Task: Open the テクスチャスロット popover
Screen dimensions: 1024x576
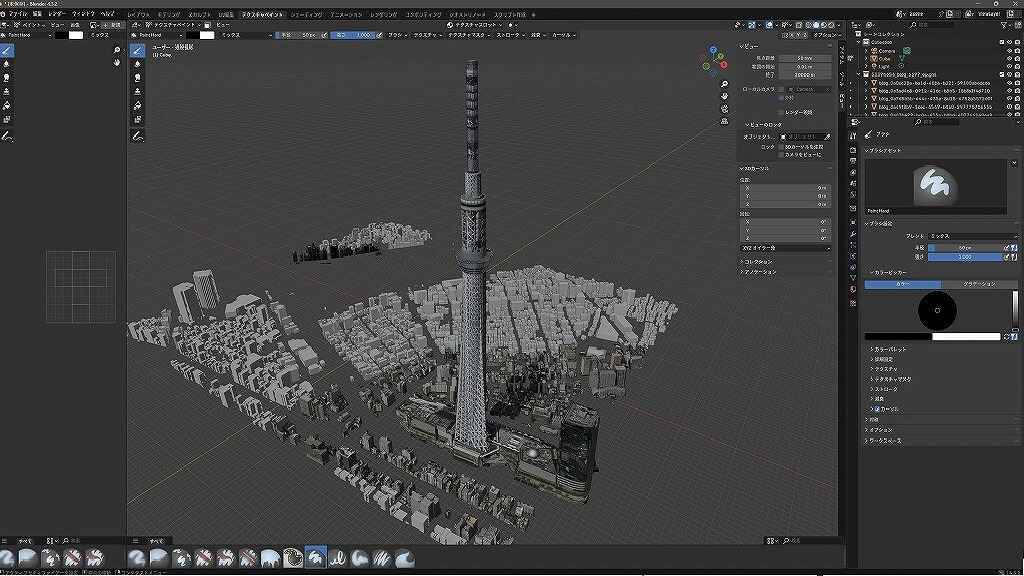Action: [476, 25]
